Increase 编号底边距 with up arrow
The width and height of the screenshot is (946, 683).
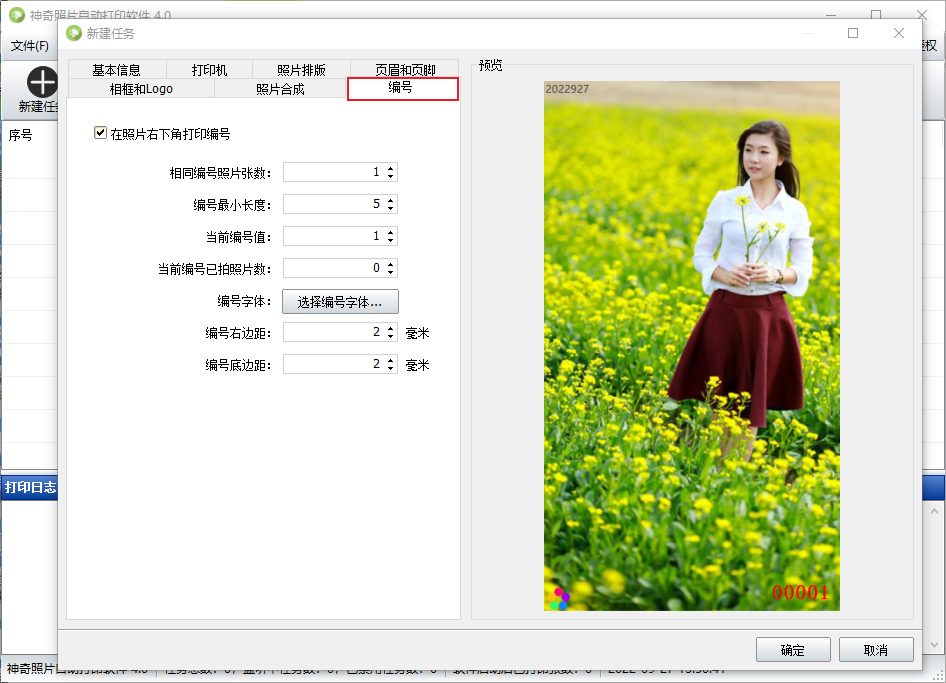click(x=390, y=361)
